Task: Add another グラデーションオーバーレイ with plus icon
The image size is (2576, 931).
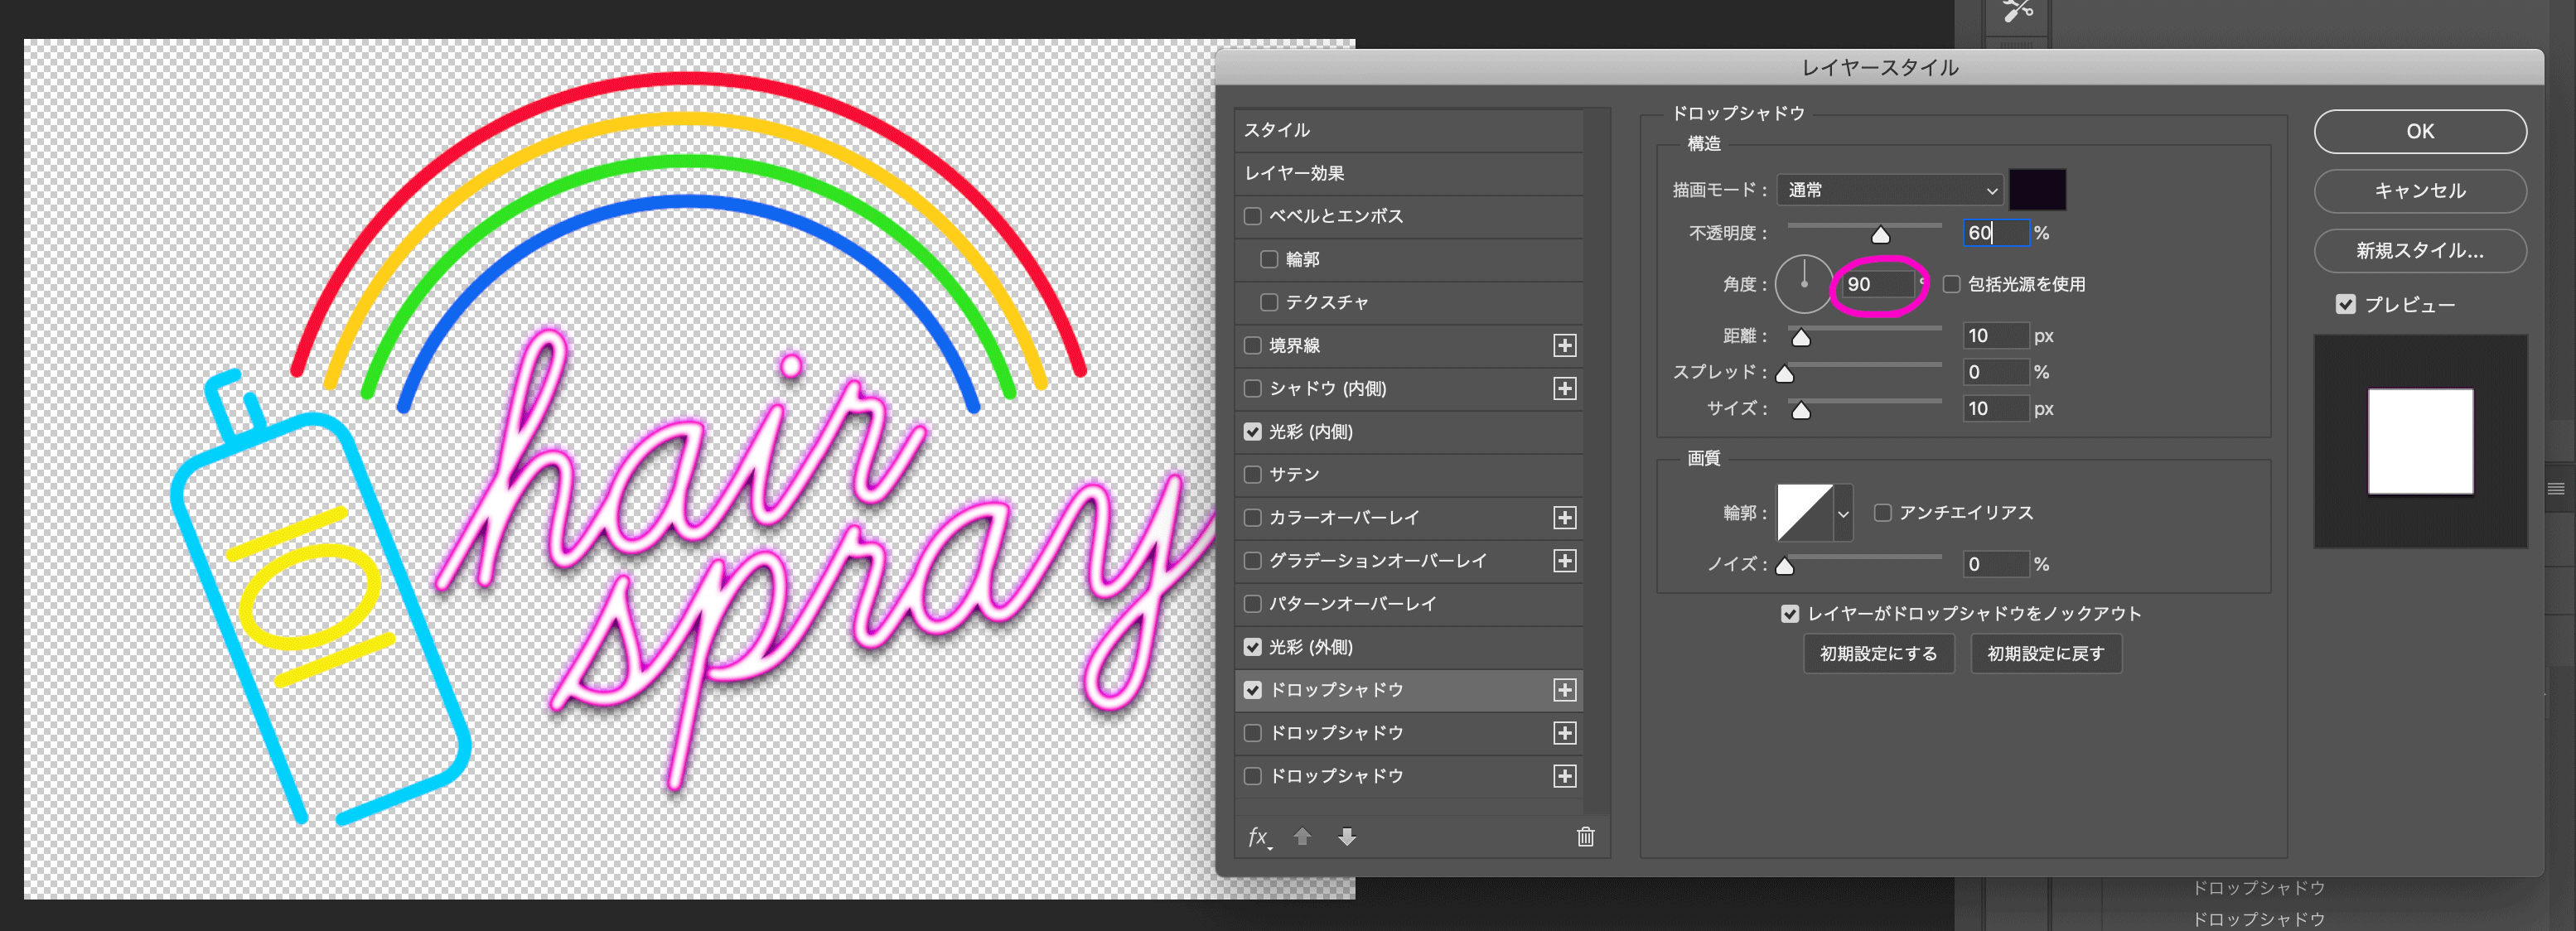Action: point(1565,561)
